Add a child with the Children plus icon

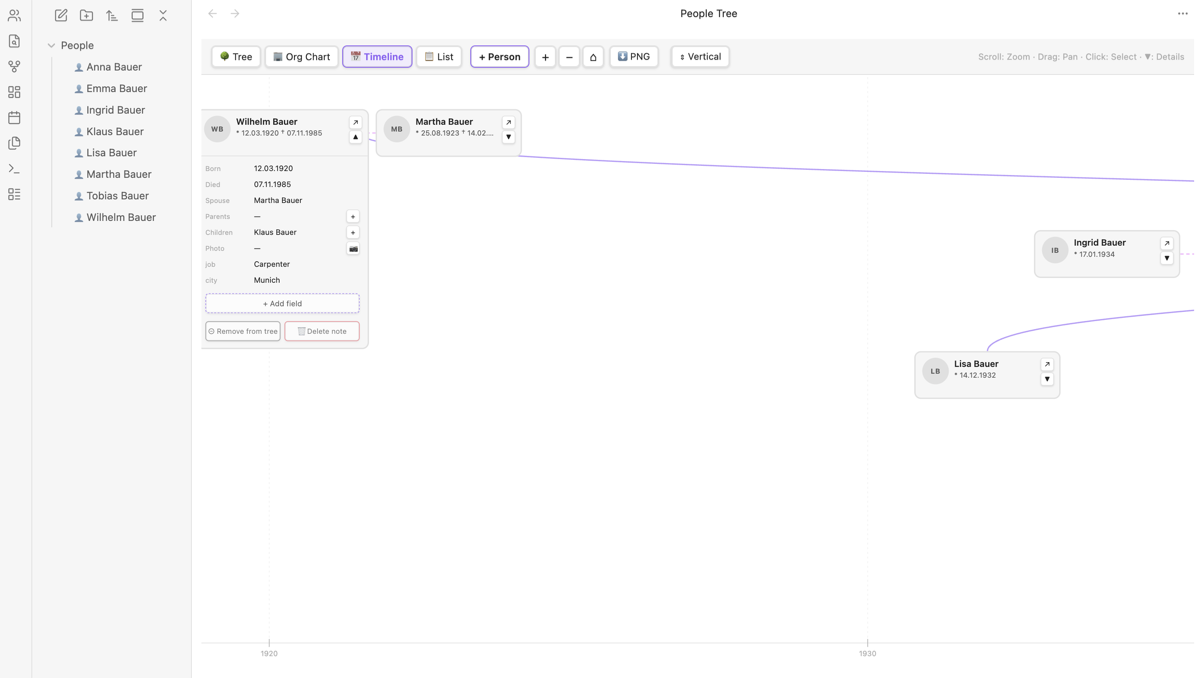(352, 232)
